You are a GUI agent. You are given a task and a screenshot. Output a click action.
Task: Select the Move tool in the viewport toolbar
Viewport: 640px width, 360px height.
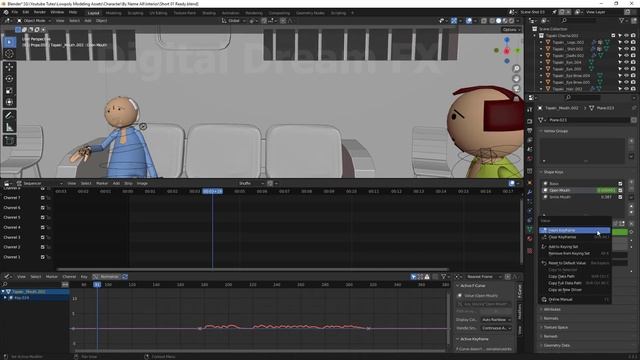click(9, 67)
